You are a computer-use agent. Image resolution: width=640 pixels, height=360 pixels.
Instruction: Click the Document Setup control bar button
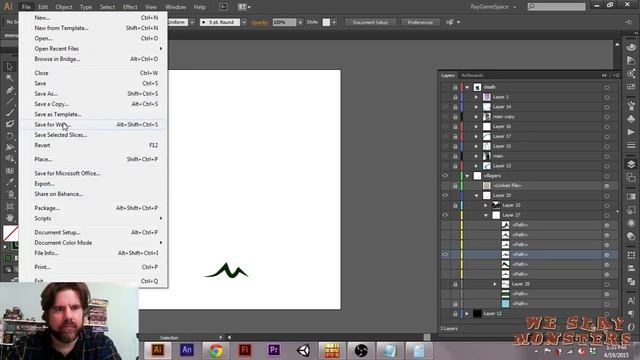point(370,22)
